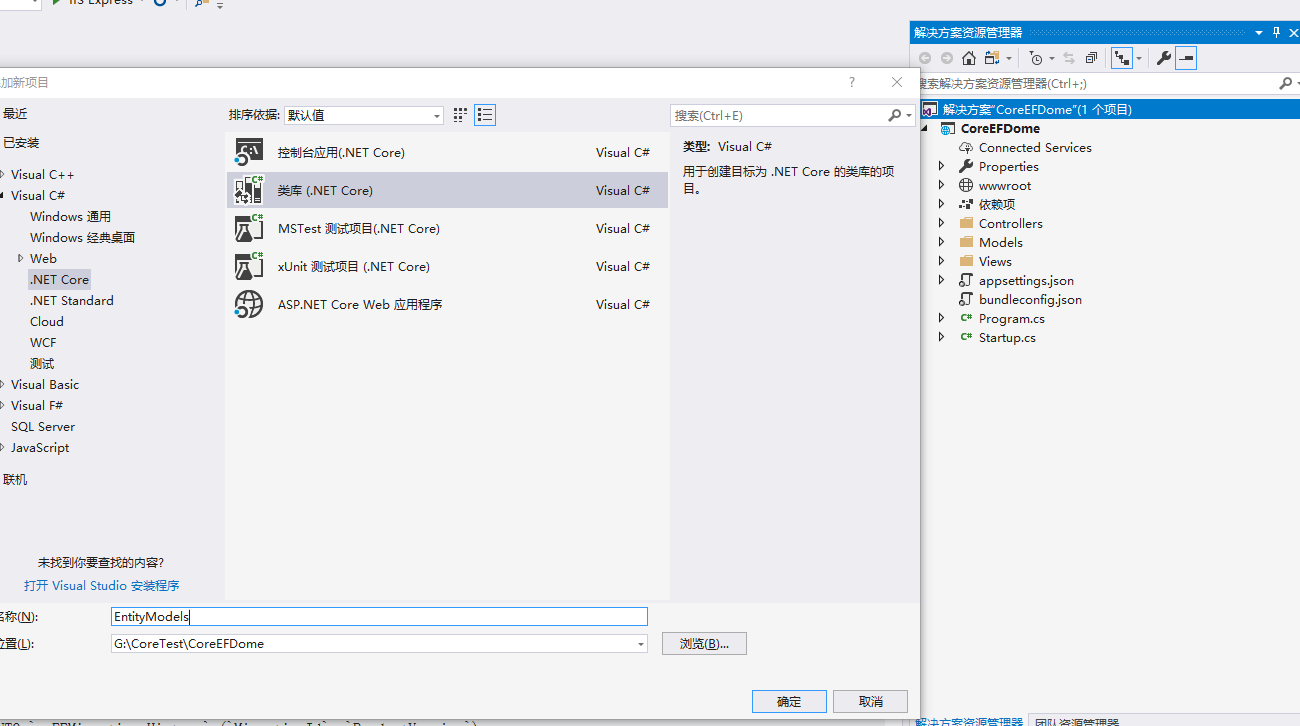This screenshot has height=726, width=1300.
Task: Pin the Solution Explorer panel
Action: pyautogui.click(x=1276, y=33)
